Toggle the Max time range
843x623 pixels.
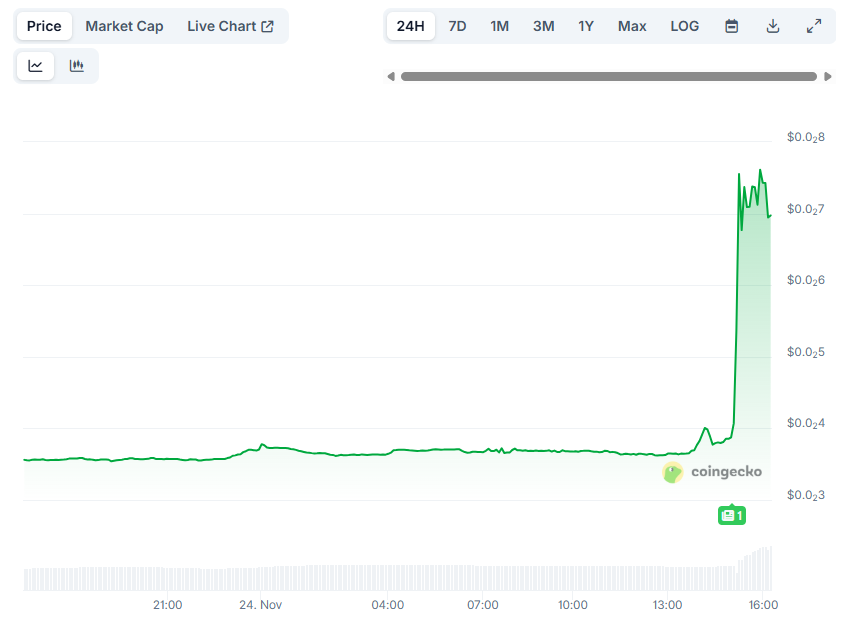pyautogui.click(x=631, y=26)
